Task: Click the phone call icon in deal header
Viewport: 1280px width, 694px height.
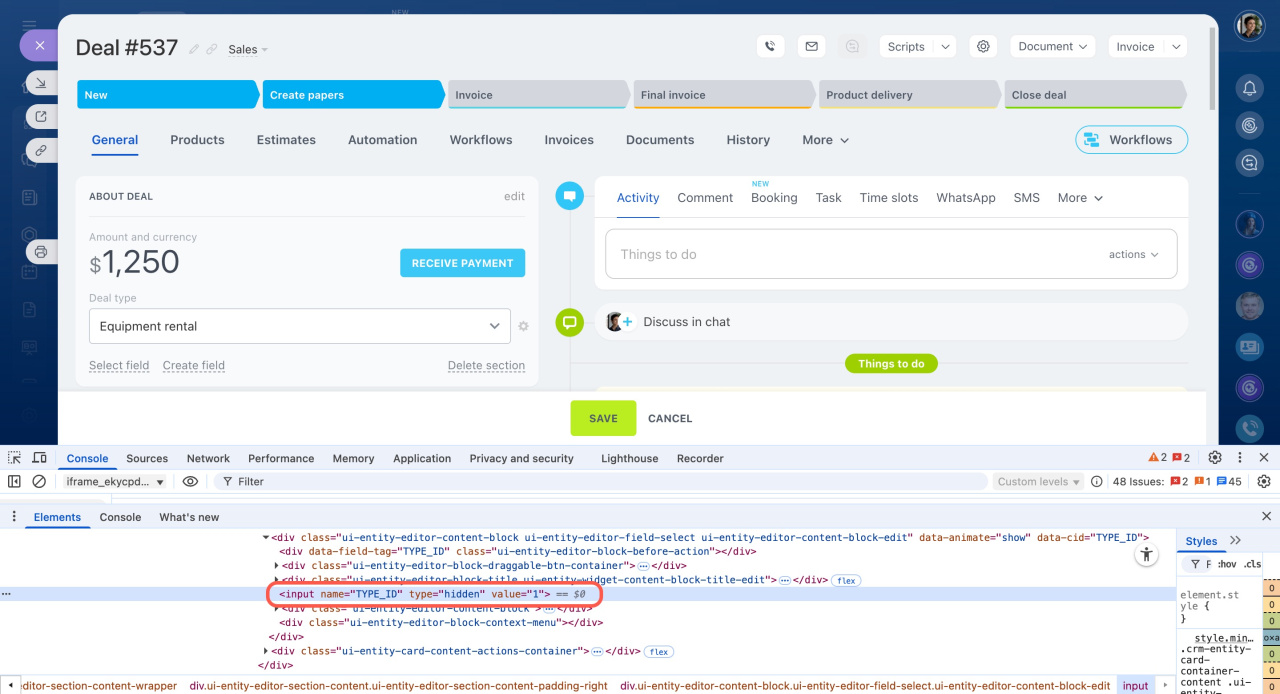Action: 769,46
